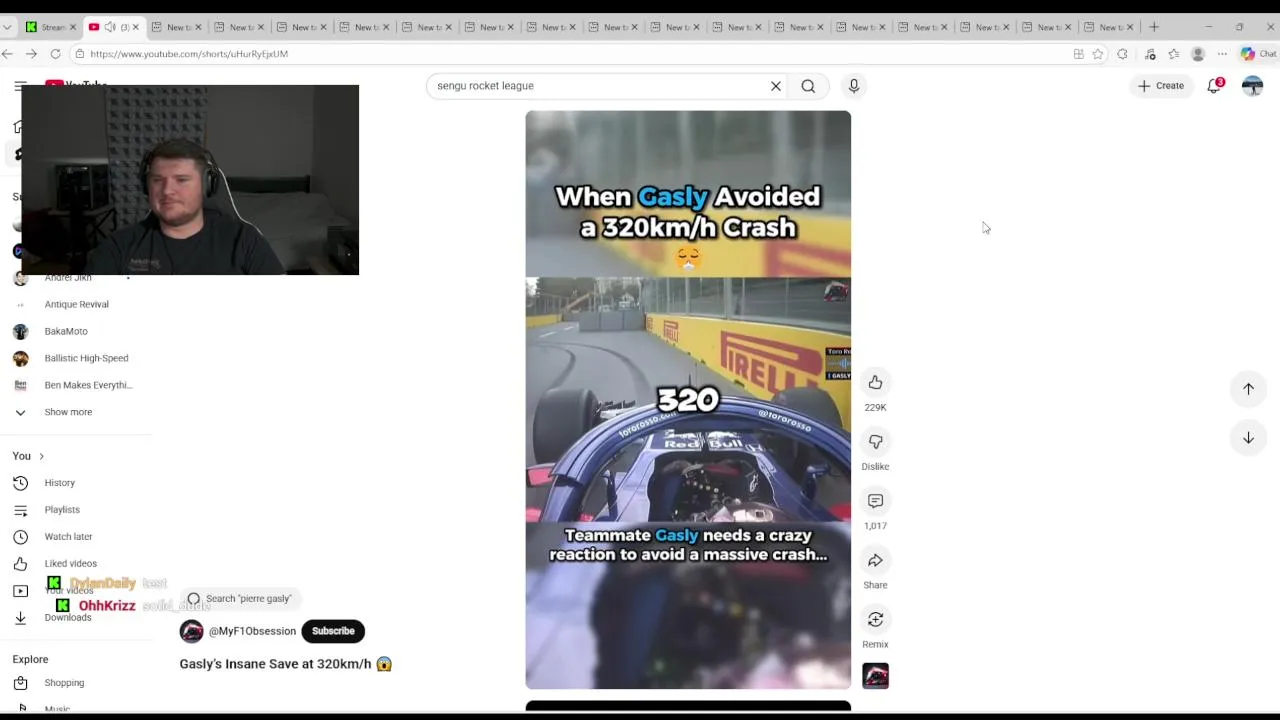The width and height of the screenshot is (1280, 720).
Task: Open browser Settings and more menu
Action: click(1222, 54)
